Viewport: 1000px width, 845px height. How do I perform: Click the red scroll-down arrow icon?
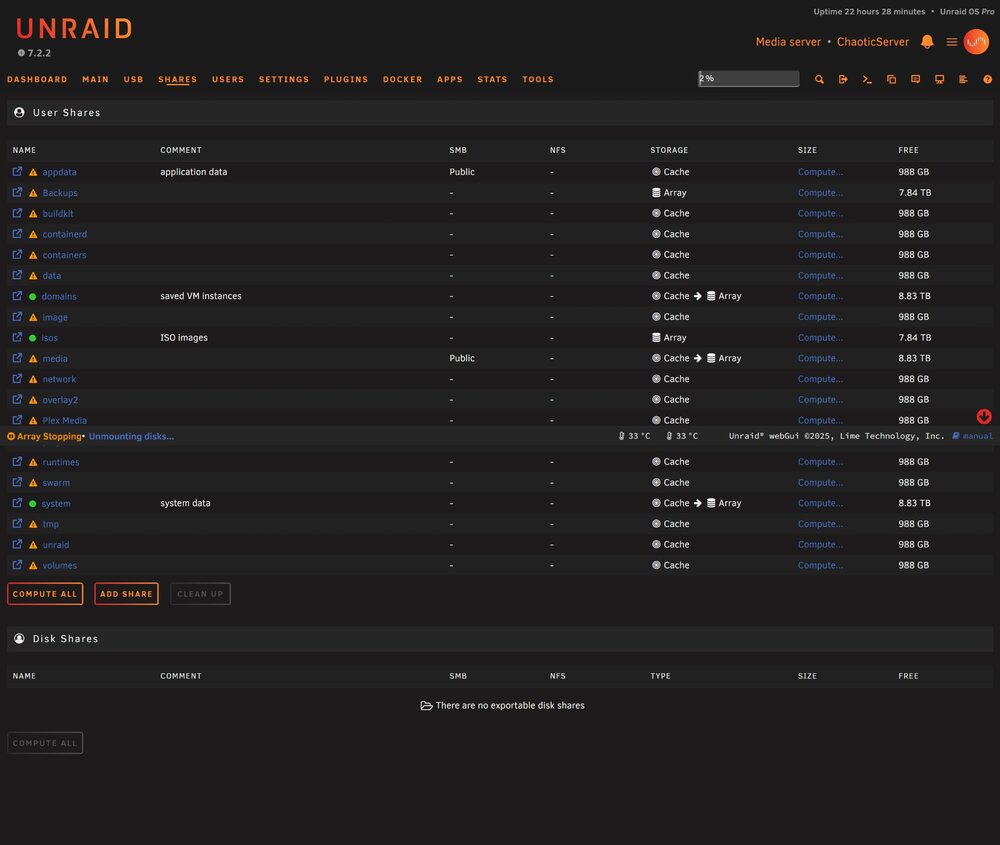(983, 416)
